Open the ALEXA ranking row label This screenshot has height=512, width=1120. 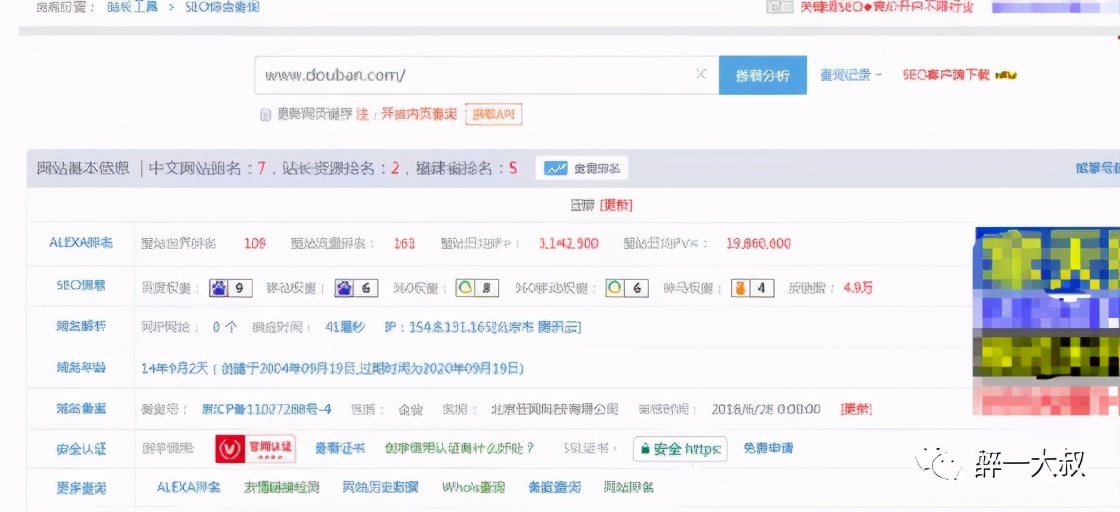point(81,243)
